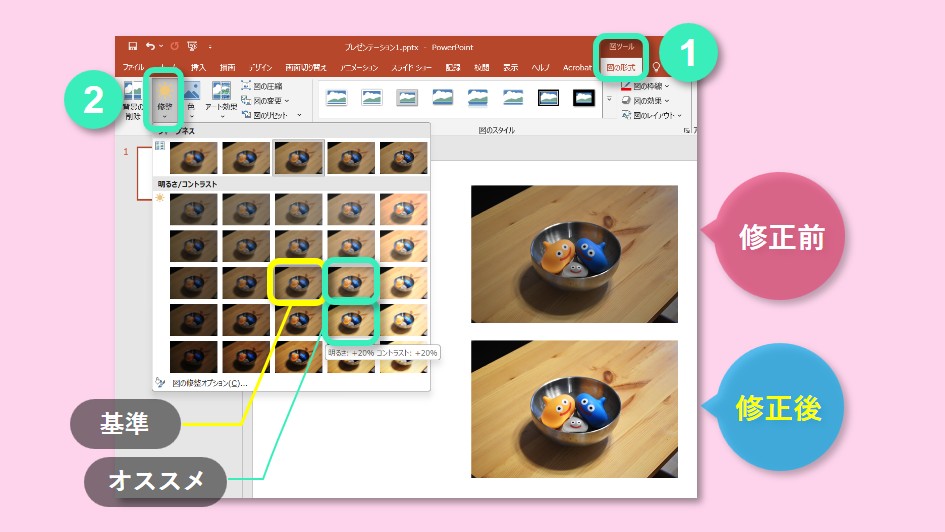Apply the fourth picture style thumbnail
Image resolution: width=945 pixels, height=532 pixels.
tap(443, 98)
